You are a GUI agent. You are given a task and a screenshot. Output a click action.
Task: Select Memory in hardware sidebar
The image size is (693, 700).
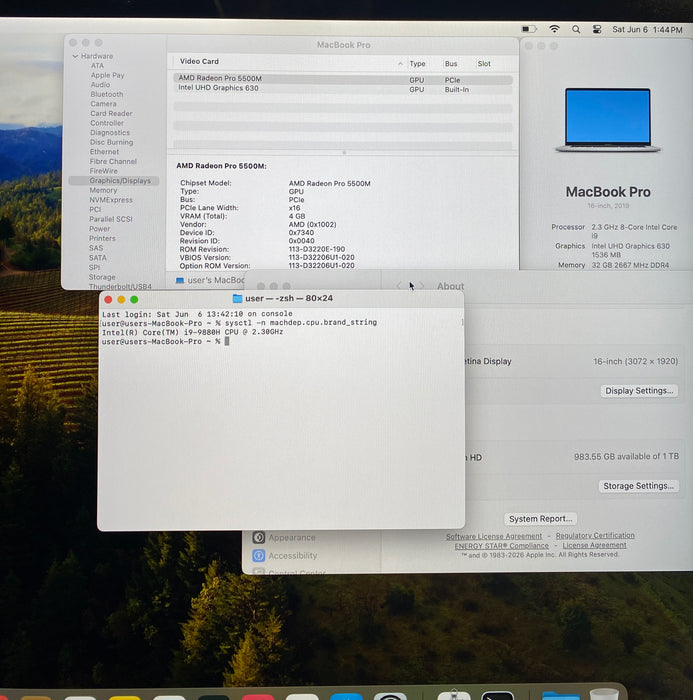(103, 190)
